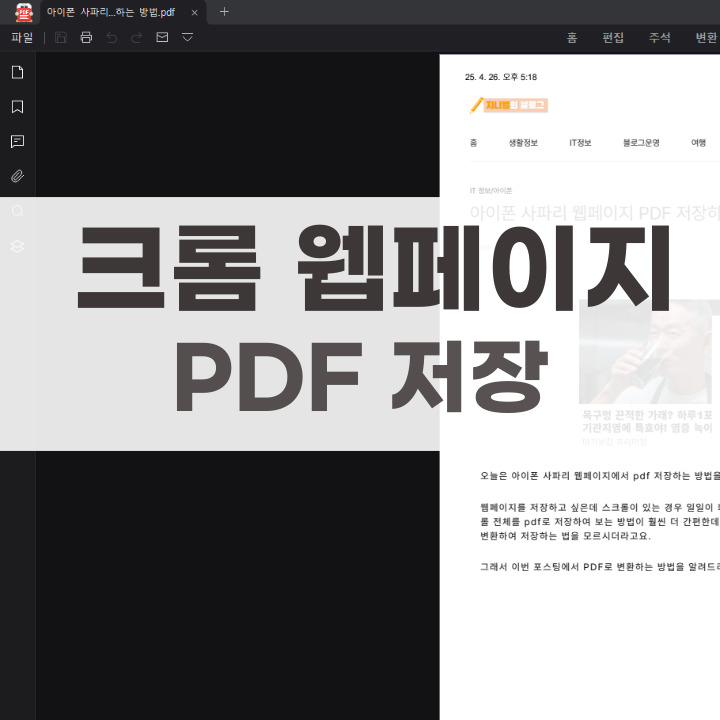Open the comments panel icon
720x720 pixels.
tap(17, 141)
